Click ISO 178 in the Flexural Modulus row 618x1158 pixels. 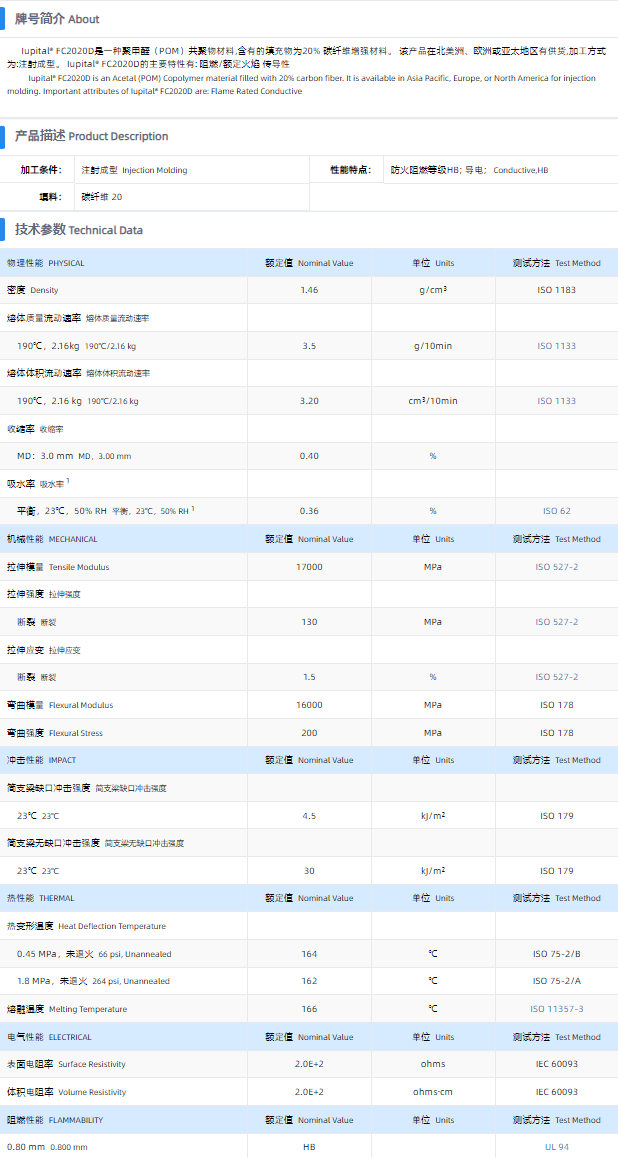pyautogui.click(x=557, y=705)
